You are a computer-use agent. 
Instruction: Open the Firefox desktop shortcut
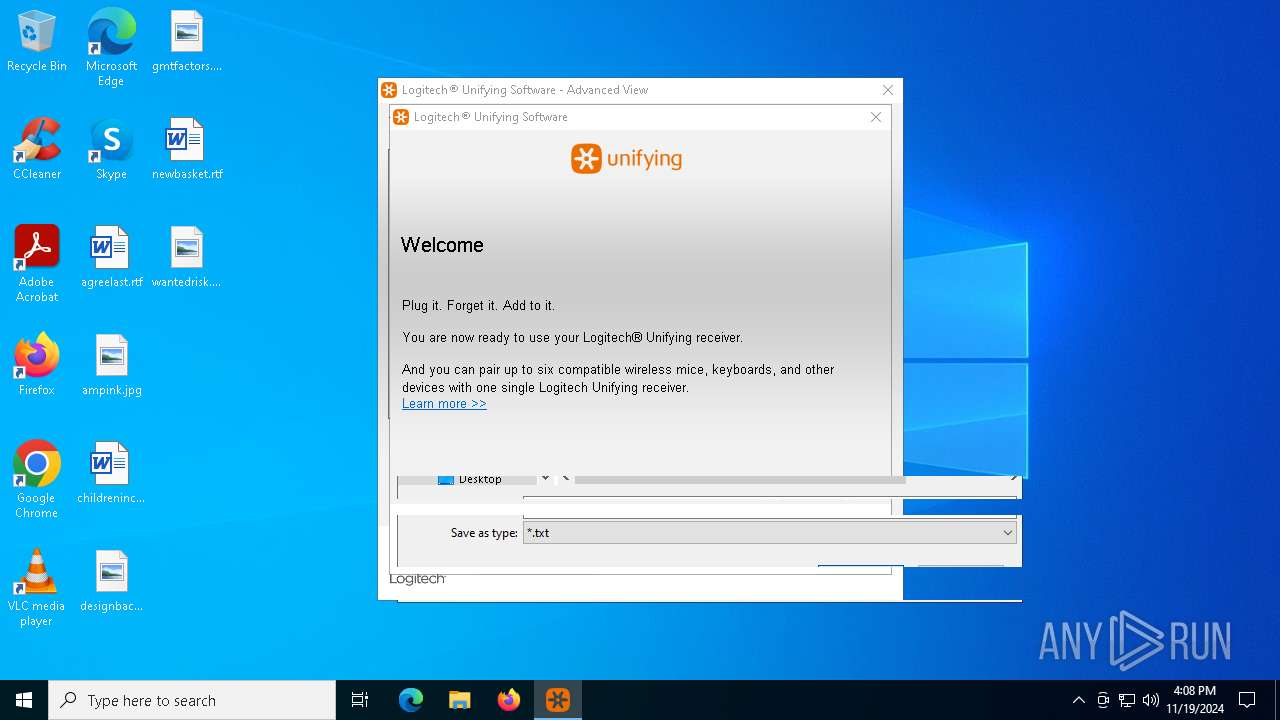point(37,366)
